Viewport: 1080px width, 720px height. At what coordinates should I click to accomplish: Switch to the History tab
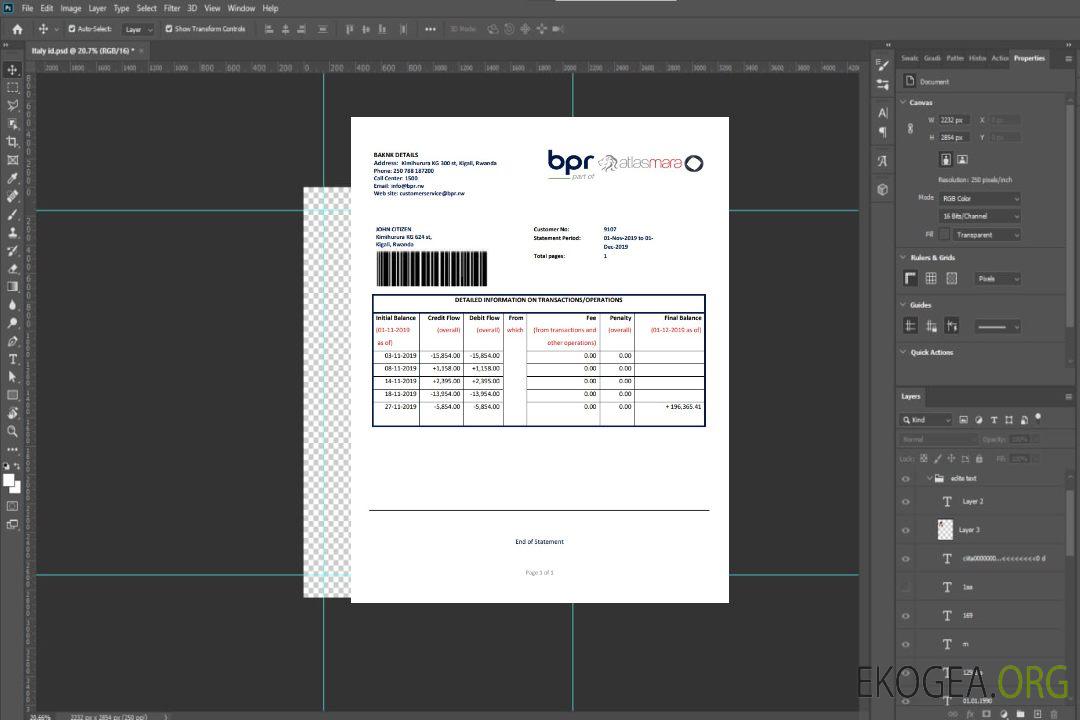pos(977,58)
